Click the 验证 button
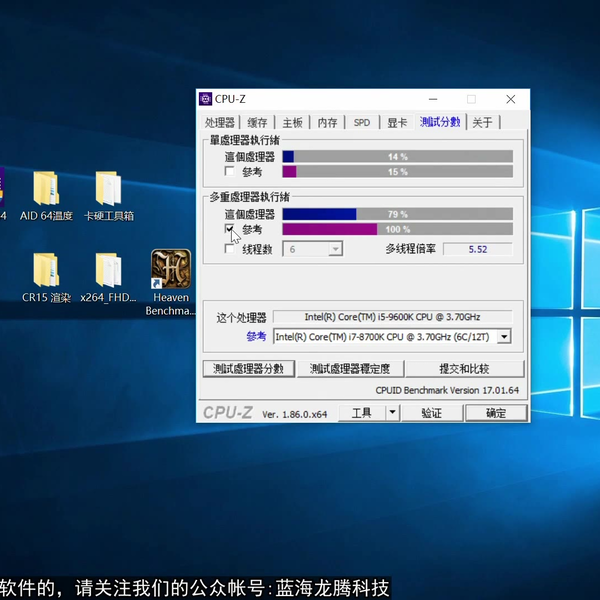This screenshot has height=600, width=600. 432,413
